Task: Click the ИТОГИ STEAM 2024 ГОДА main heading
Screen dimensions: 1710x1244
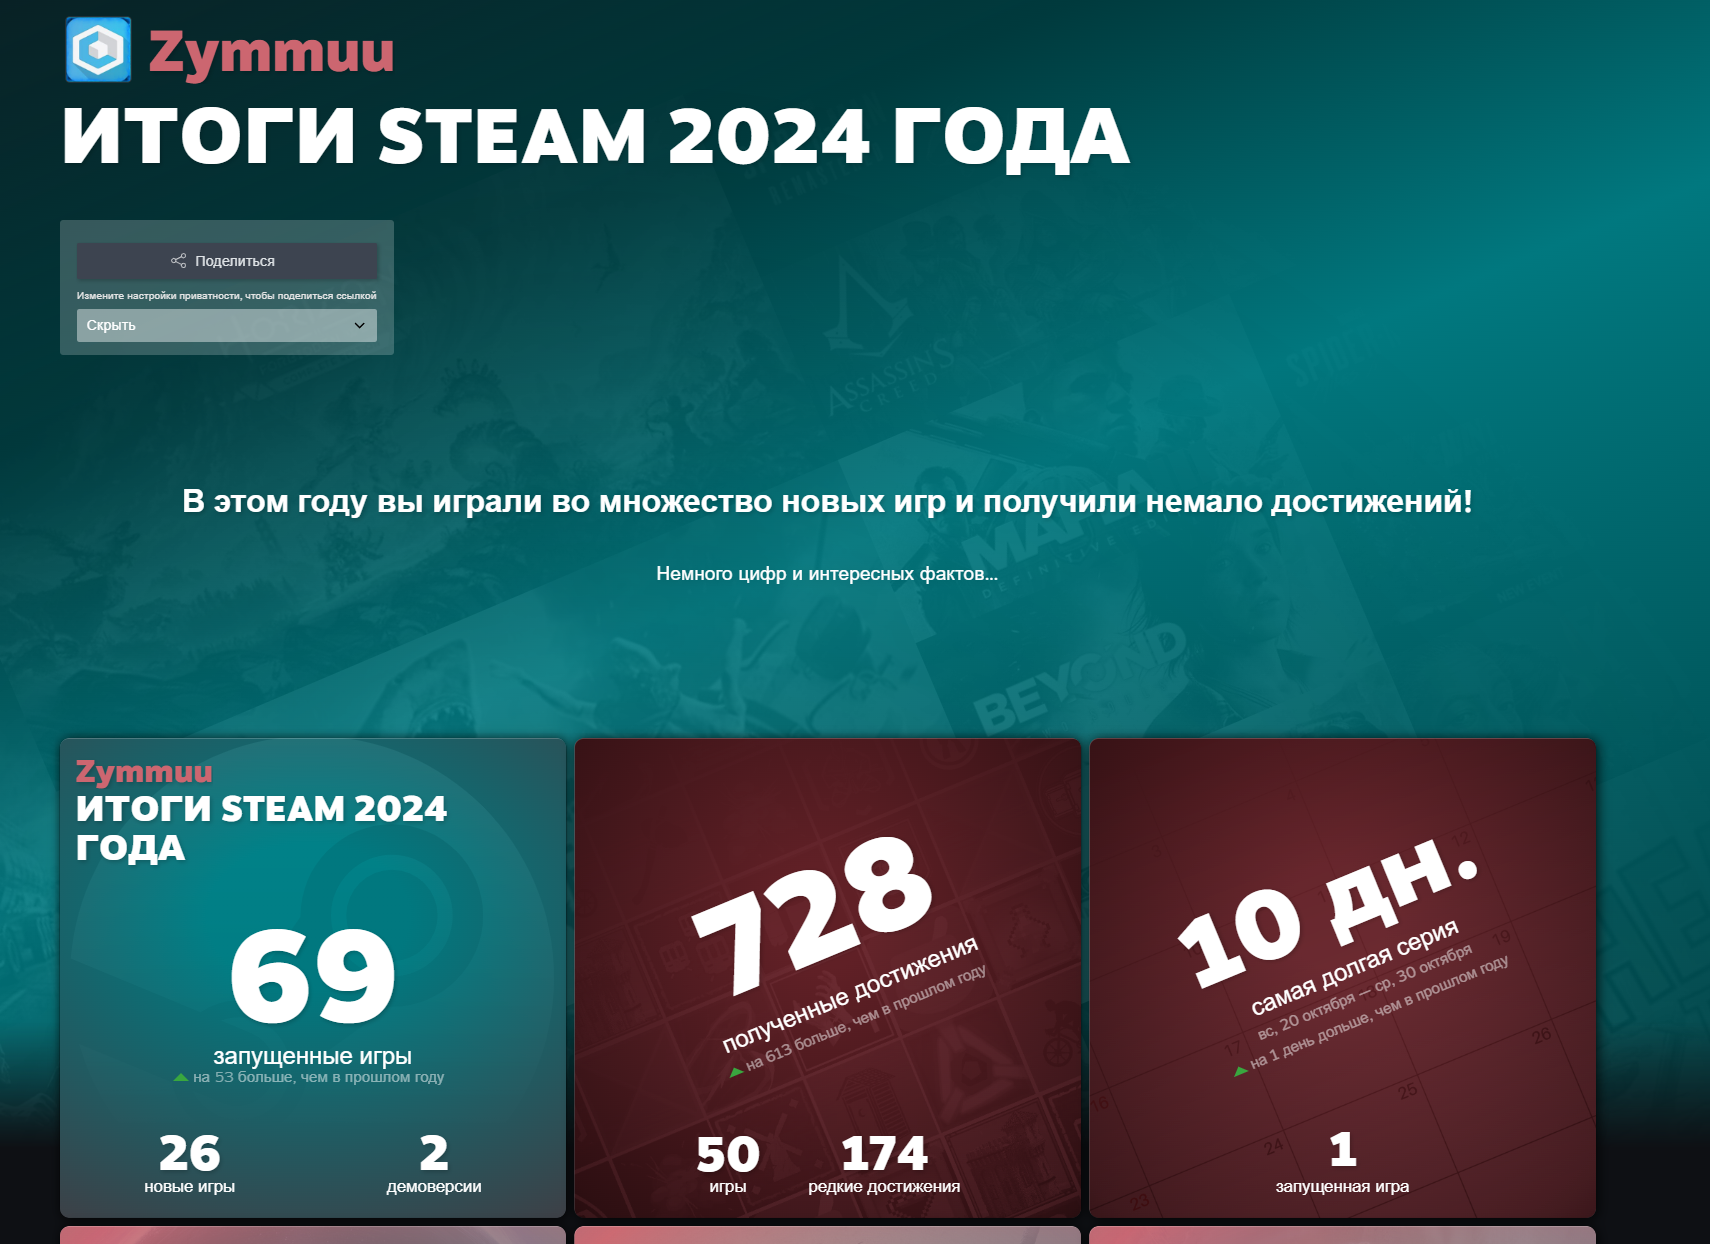Action: tap(596, 137)
